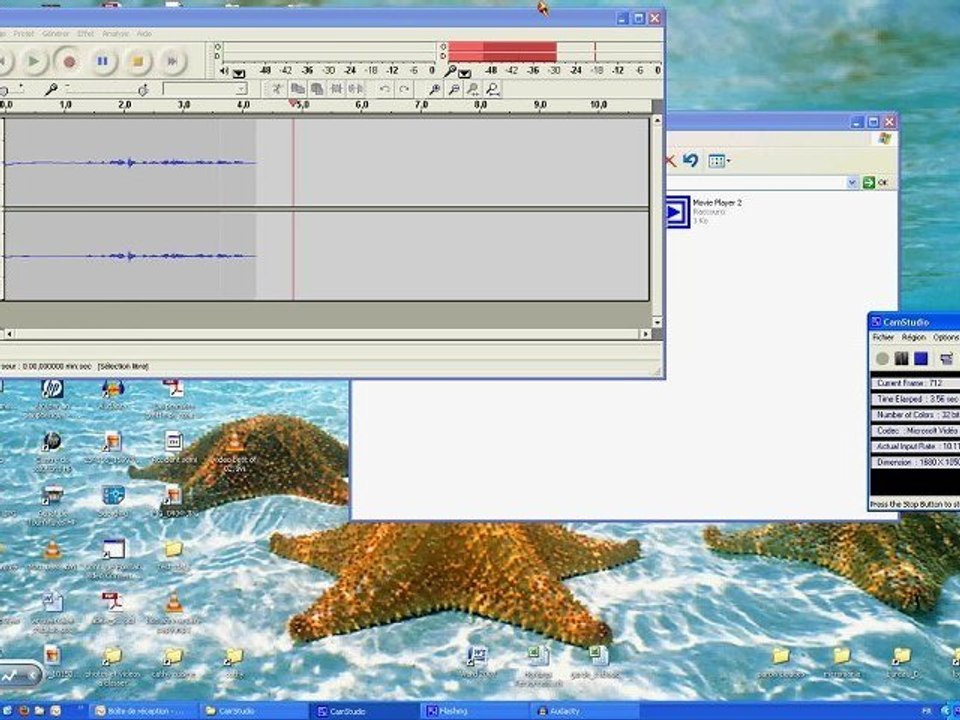This screenshot has height=720, width=960.
Task: Open the input meter dropdown arrow
Action: tap(465, 73)
